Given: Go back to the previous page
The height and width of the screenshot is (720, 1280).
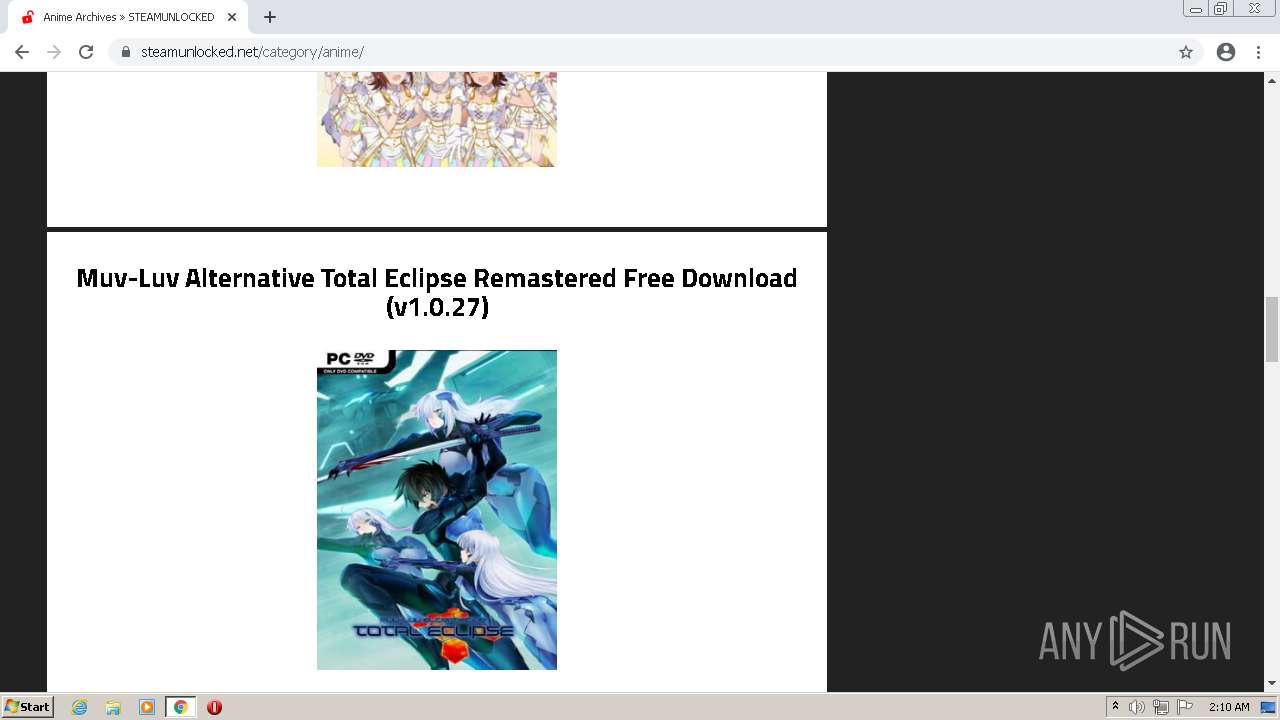Looking at the screenshot, I should [22, 52].
